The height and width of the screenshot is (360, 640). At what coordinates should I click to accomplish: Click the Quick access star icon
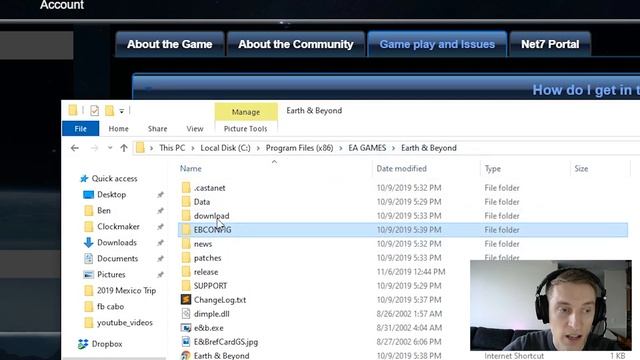84,178
